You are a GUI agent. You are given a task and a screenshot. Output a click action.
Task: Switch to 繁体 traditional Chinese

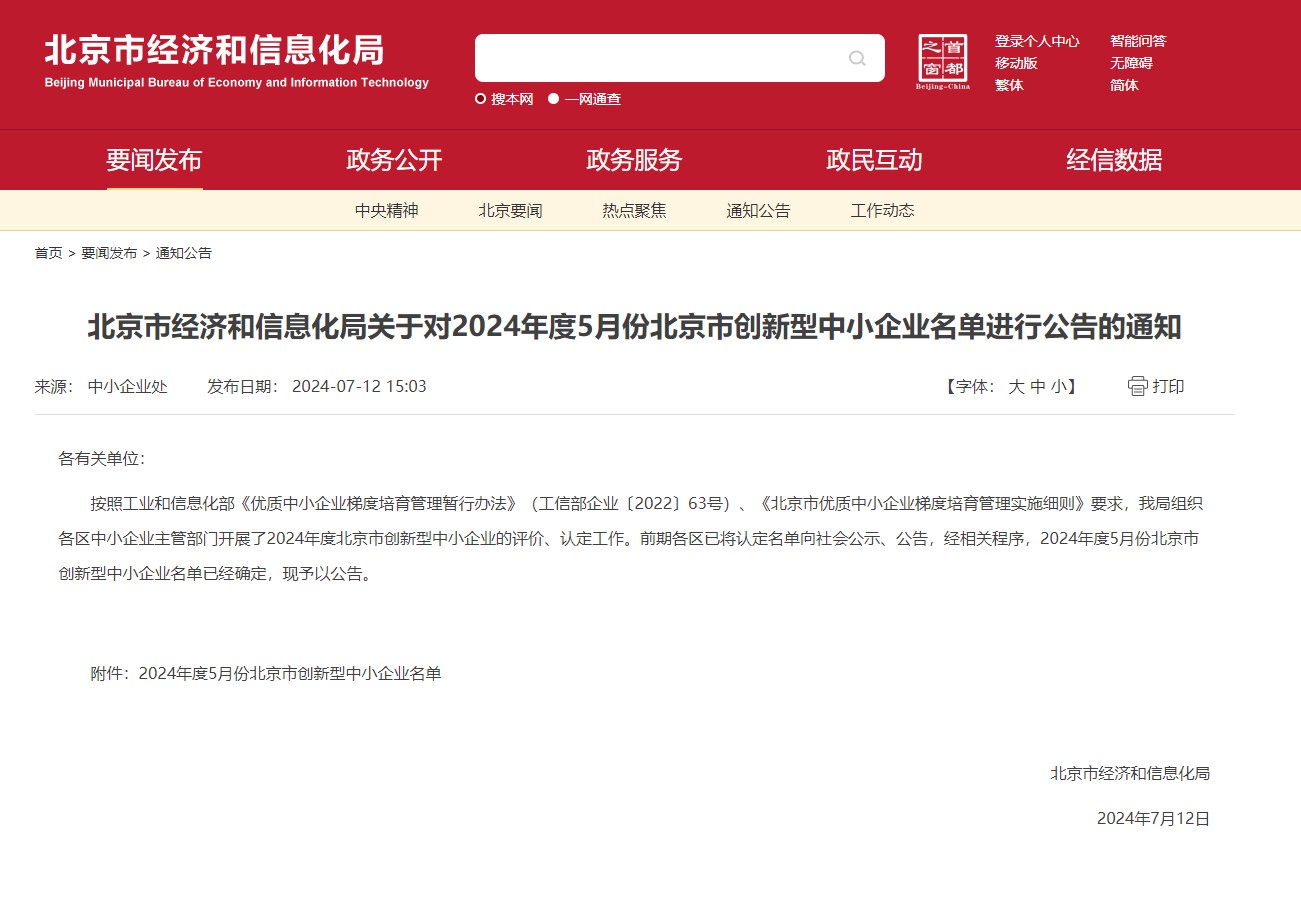tap(1008, 85)
